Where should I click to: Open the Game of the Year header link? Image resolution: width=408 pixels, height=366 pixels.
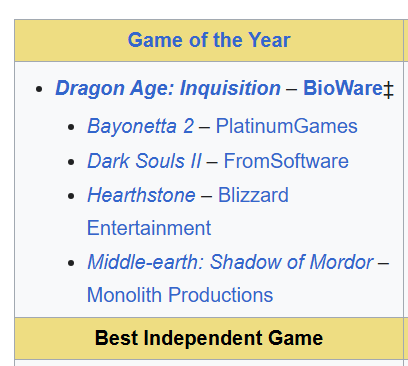pos(209,40)
